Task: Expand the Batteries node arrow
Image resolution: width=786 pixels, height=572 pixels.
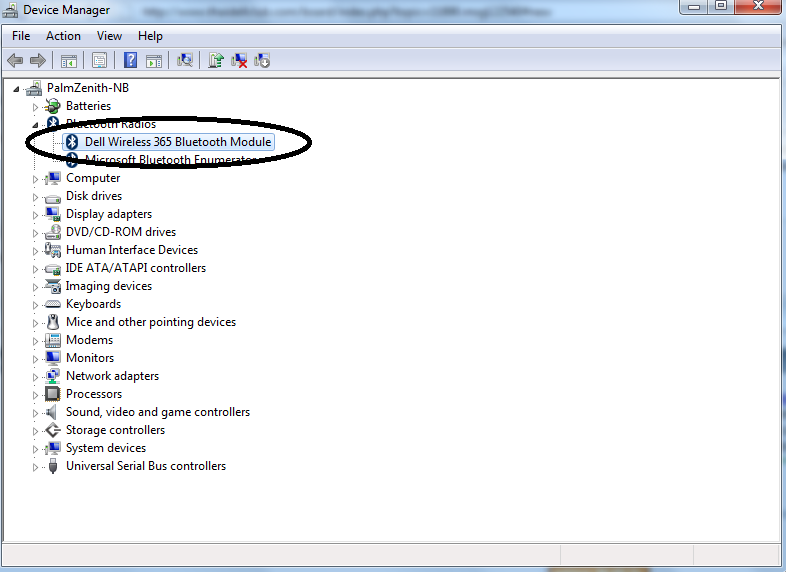Action: [x=35, y=107]
